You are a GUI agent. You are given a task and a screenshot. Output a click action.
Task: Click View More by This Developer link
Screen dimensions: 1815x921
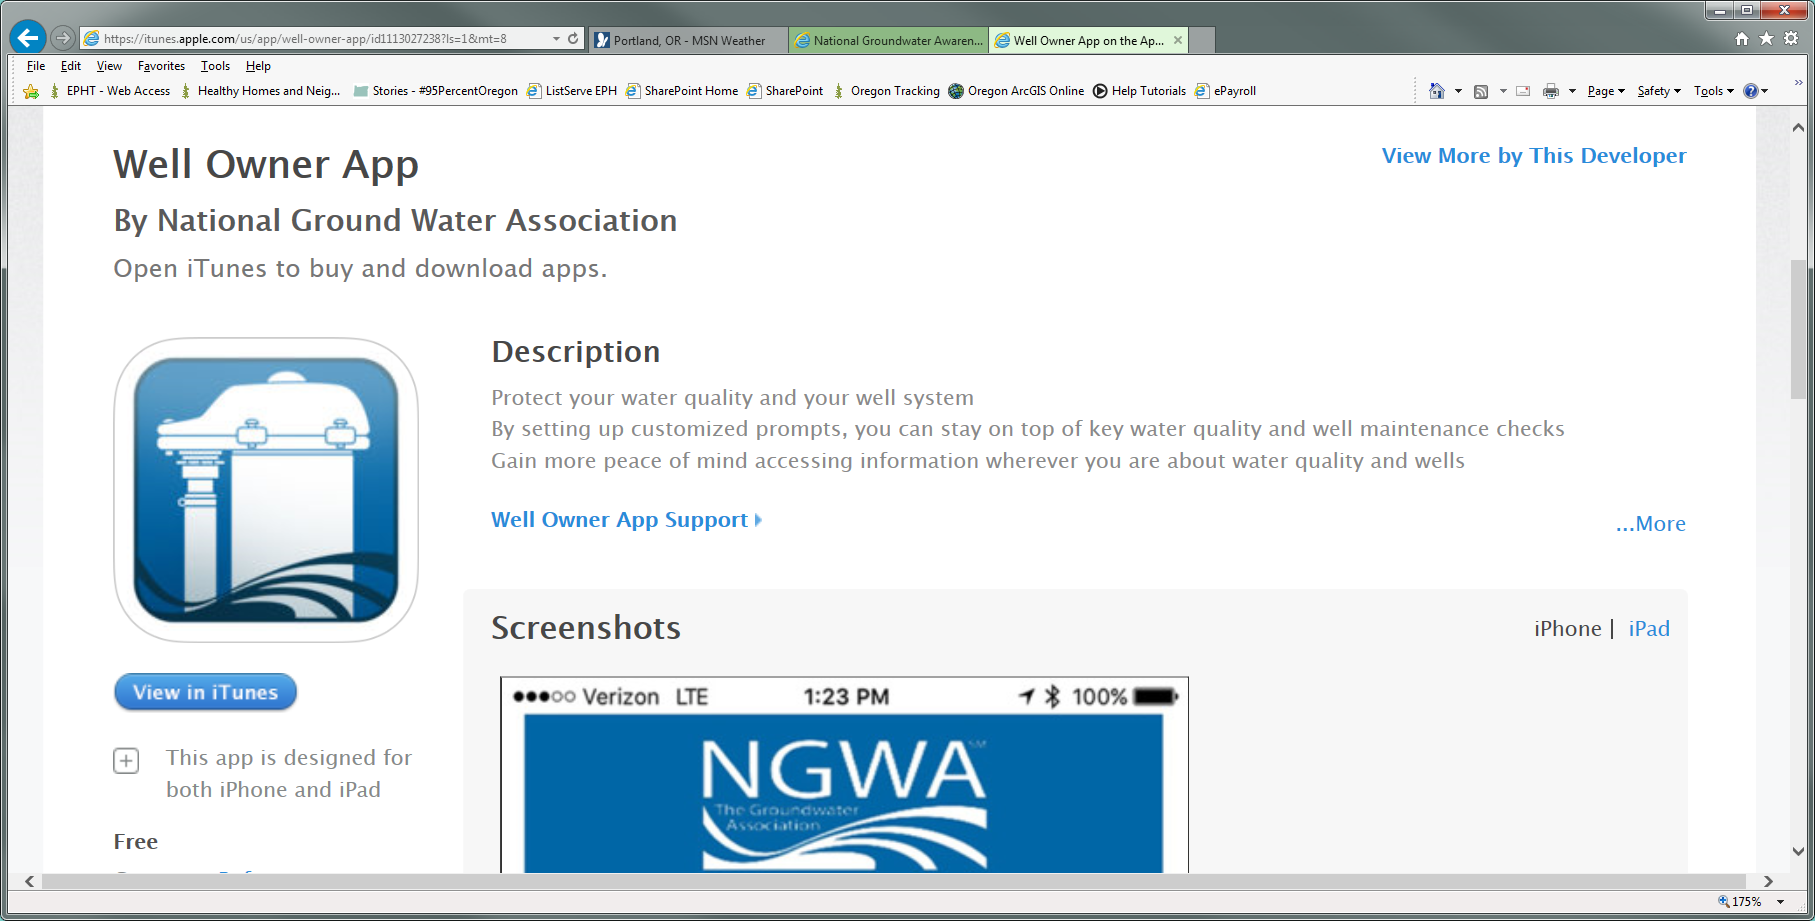tap(1534, 156)
